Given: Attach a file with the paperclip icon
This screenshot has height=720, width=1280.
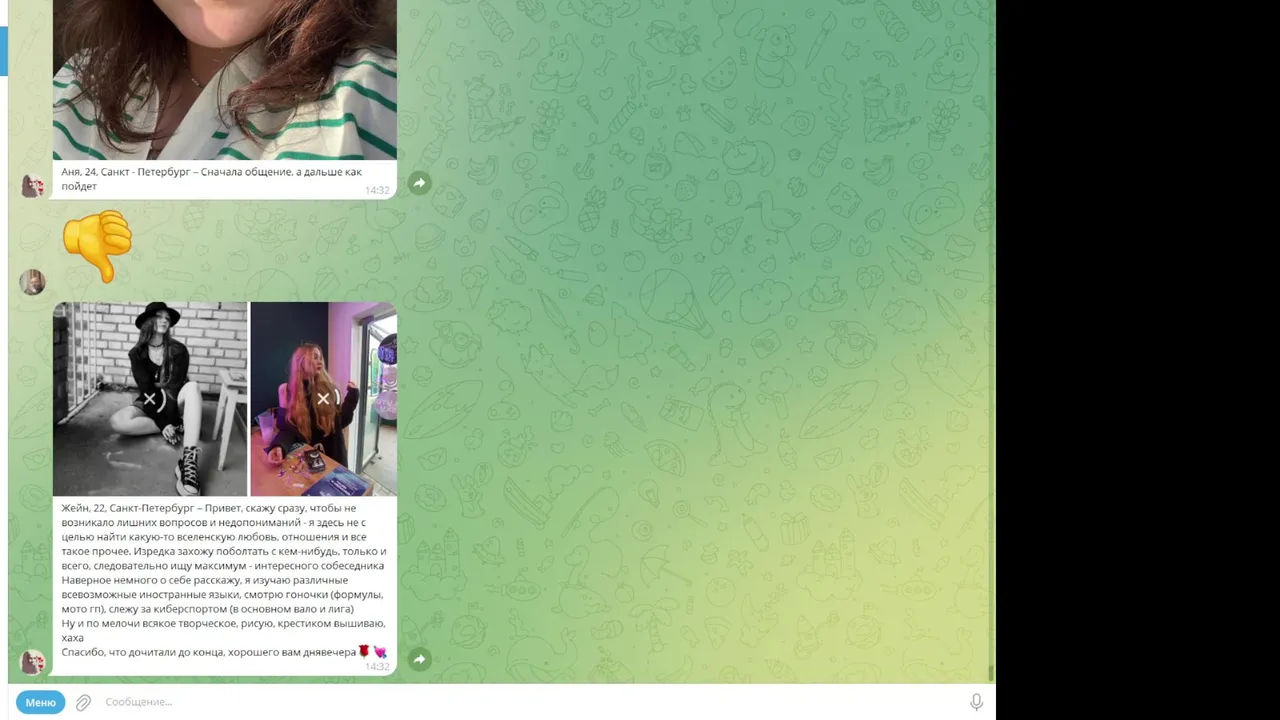Looking at the screenshot, I should (84, 702).
